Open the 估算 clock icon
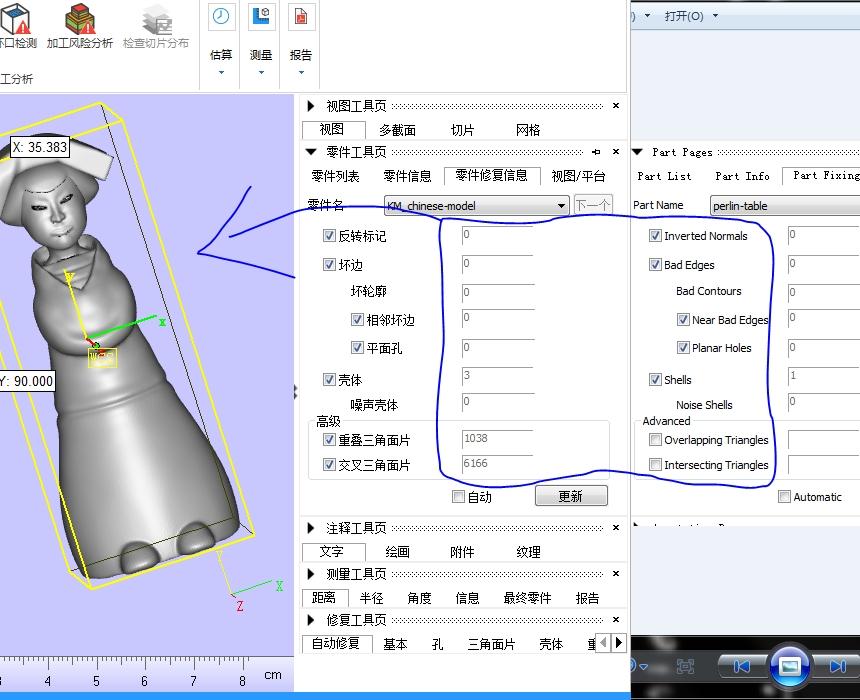 coord(221,17)
